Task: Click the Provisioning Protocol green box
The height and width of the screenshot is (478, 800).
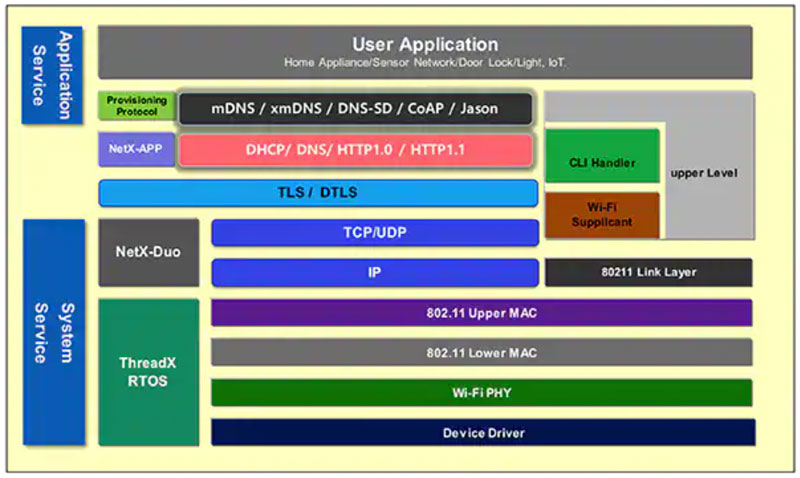Action: 137,106
